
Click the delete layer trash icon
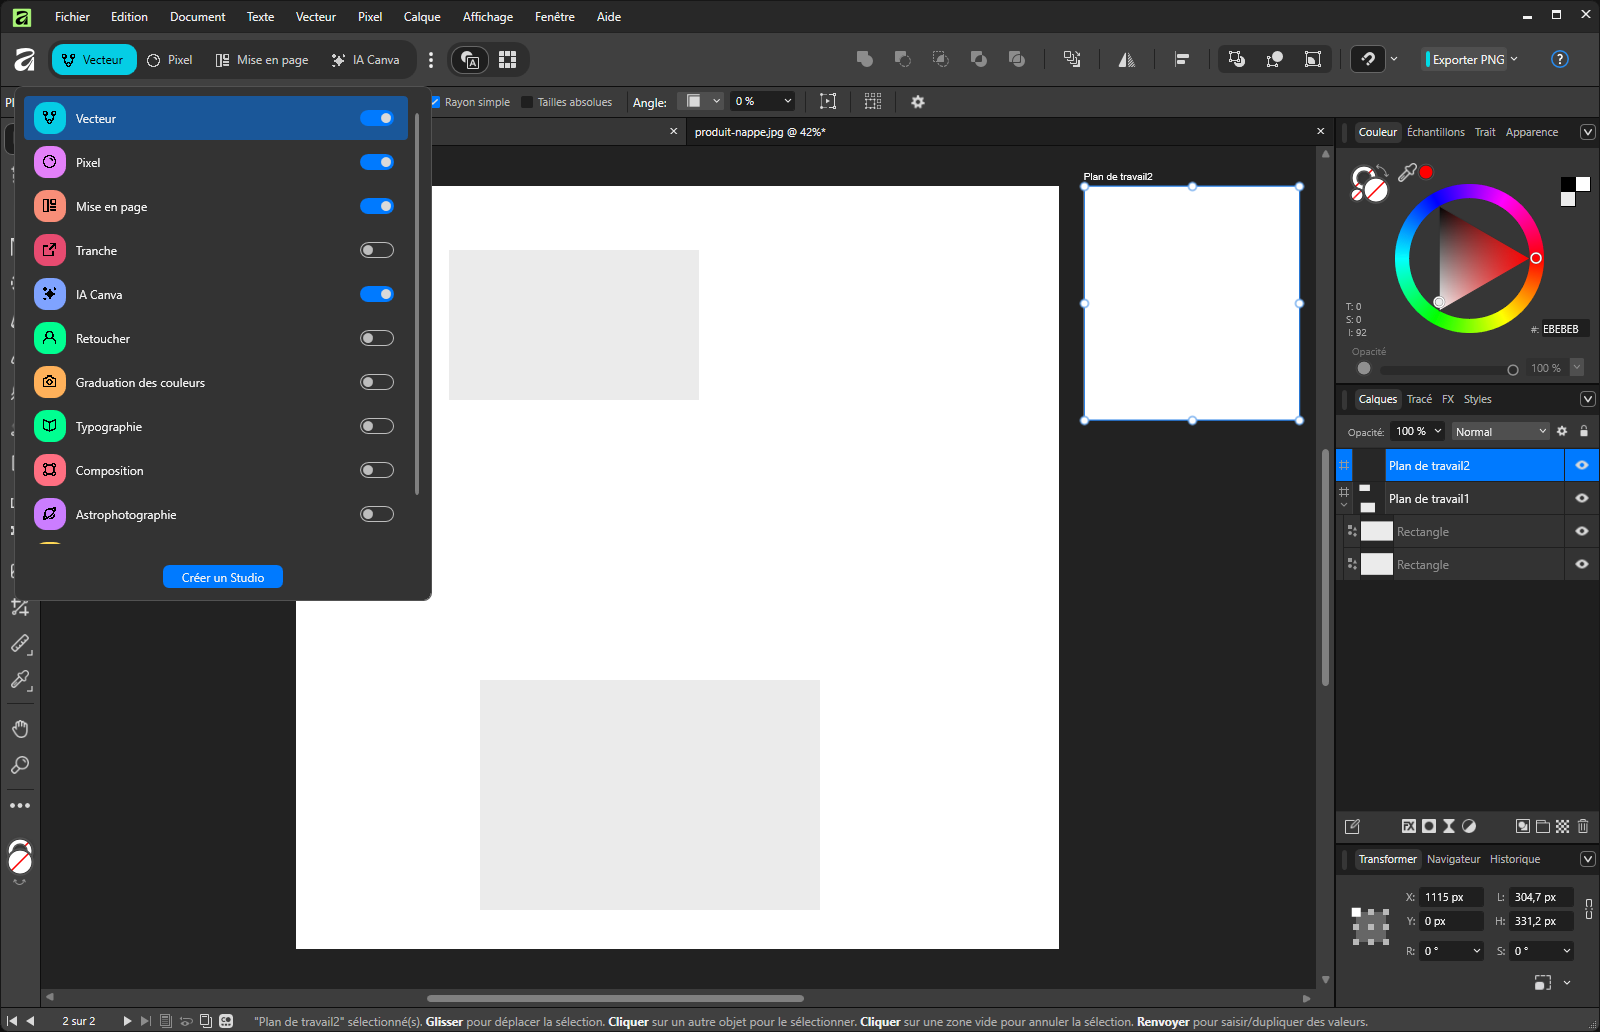pos(1583,826)
